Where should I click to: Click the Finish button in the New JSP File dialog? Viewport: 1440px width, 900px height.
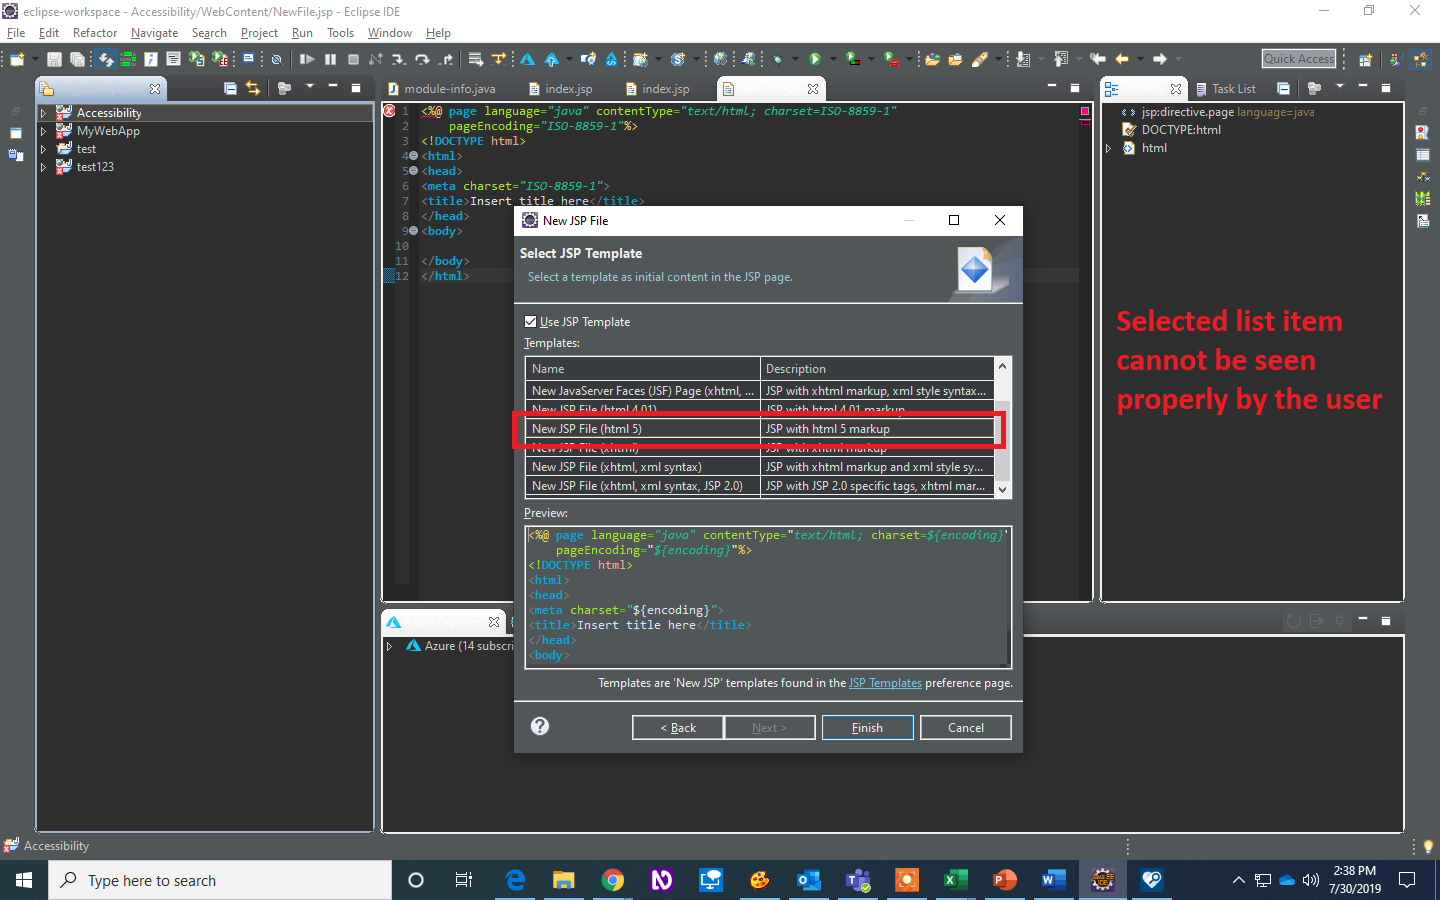(x=867, y=727)
